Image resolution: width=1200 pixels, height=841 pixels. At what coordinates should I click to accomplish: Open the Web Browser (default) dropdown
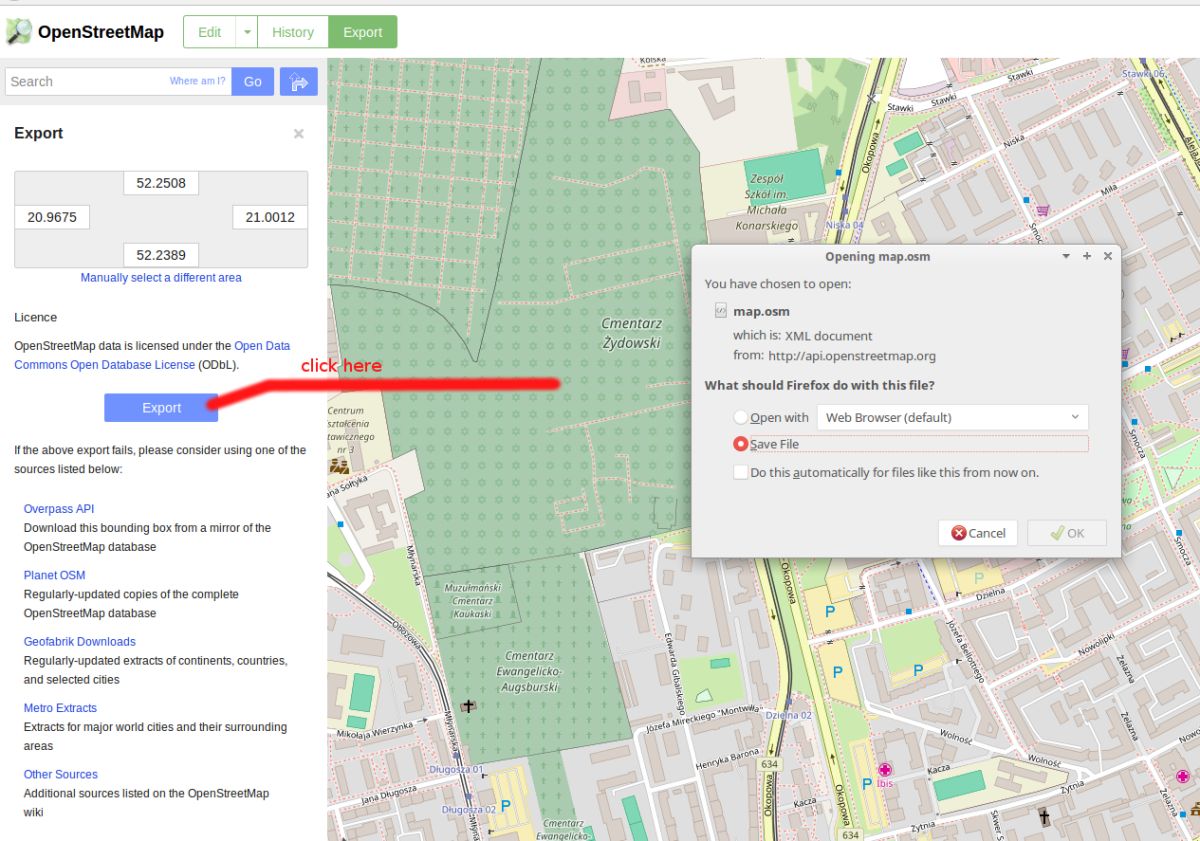tap(952, 417)
